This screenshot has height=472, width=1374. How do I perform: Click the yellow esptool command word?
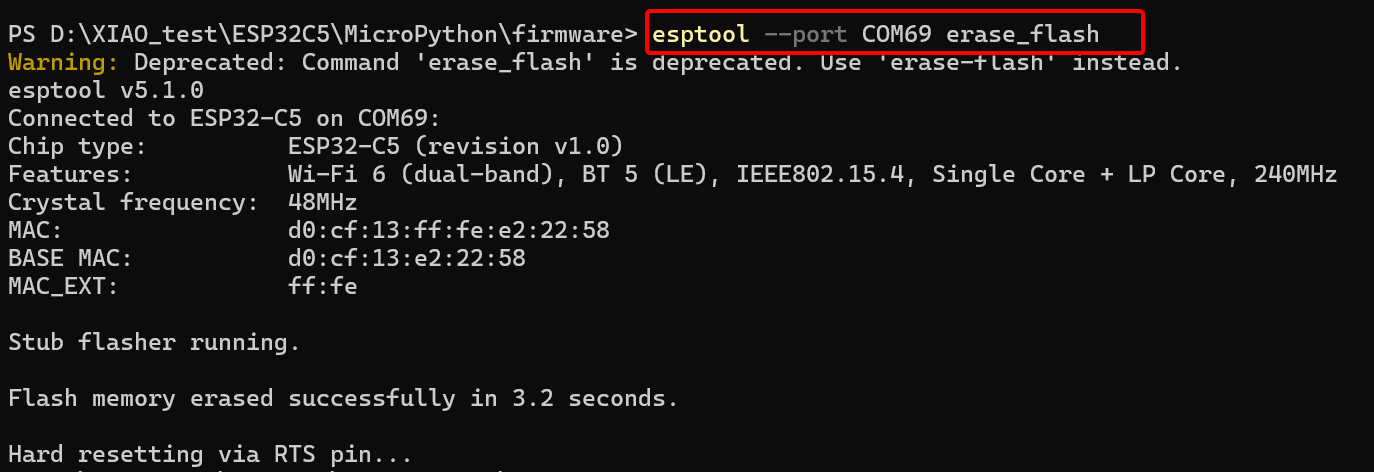coord(701,34)
